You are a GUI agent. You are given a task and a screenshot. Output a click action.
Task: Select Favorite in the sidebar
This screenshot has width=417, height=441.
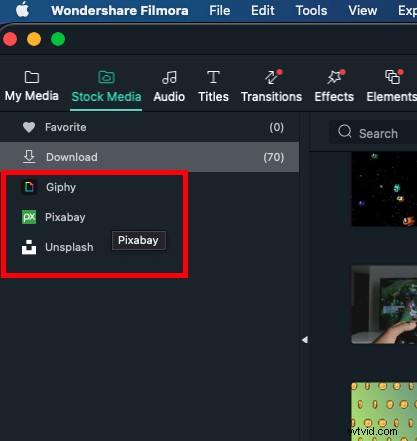coord(149,127)
